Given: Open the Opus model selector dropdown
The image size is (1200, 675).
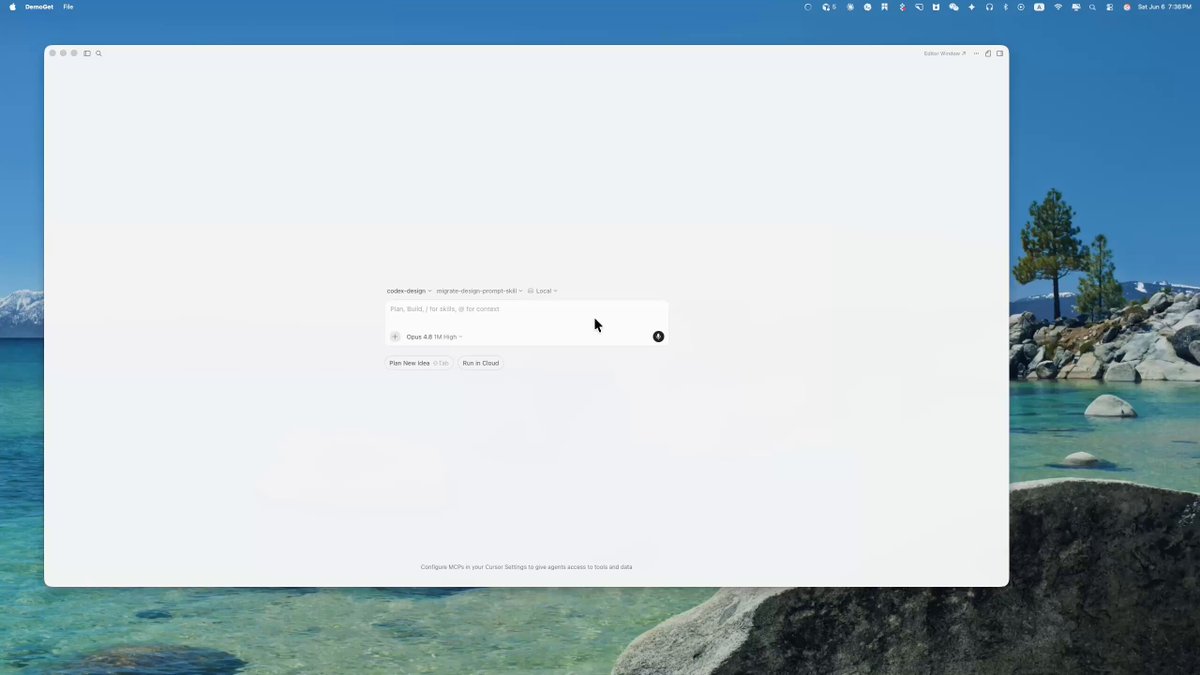Looking at the screenshot, I should click(434, 337).
